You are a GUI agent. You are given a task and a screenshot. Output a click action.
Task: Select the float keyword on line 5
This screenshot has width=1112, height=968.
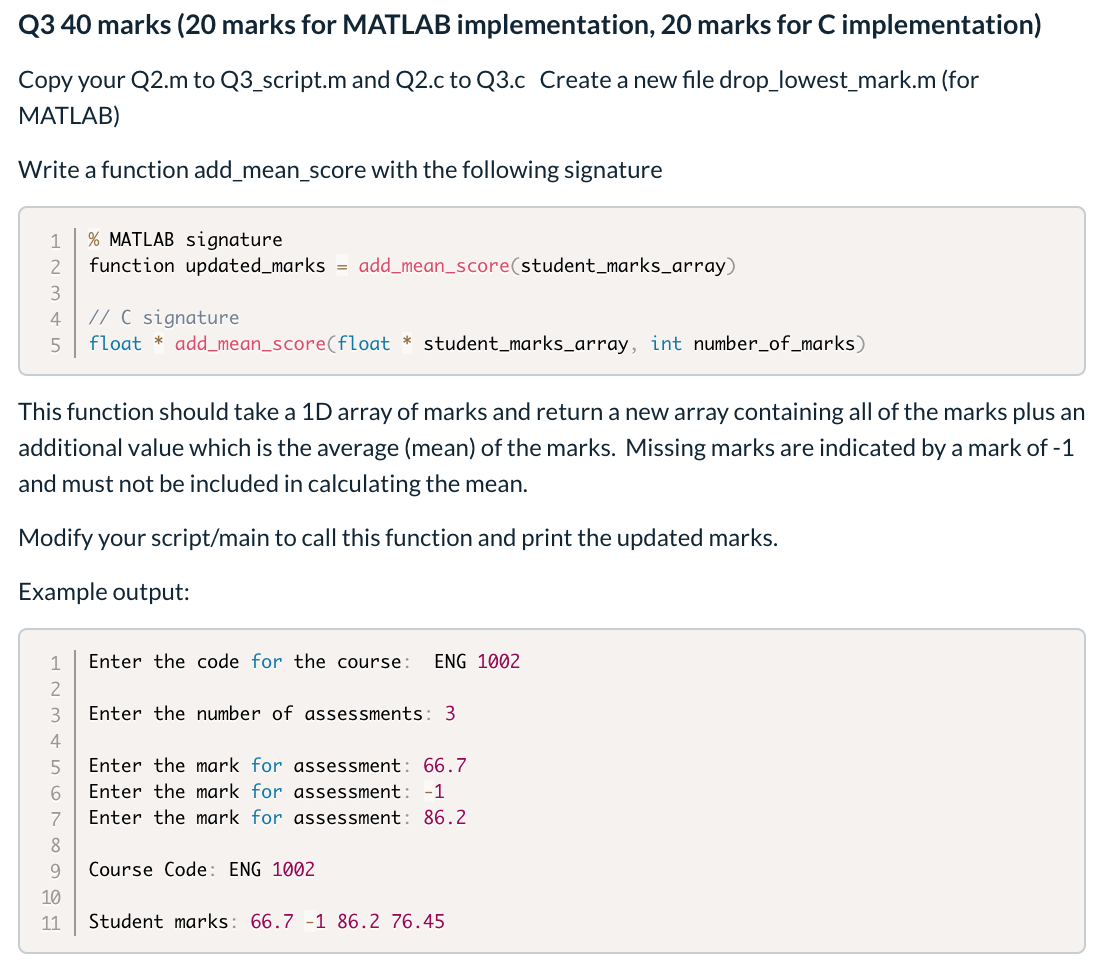point(114,343)
